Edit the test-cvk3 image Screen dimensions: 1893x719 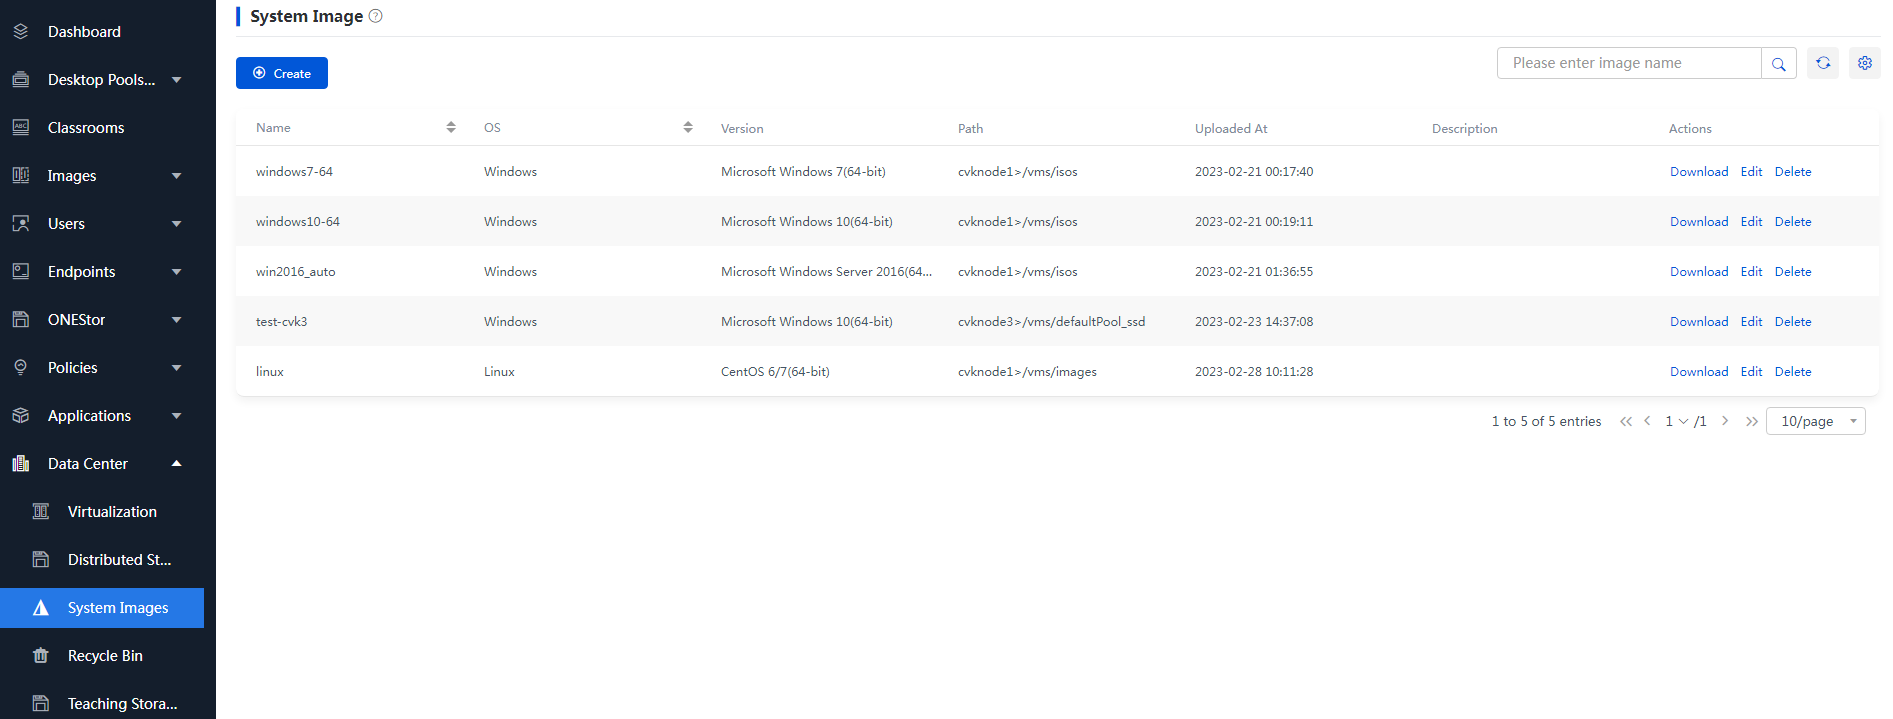pyautogui.click(x=1751, y=322)
